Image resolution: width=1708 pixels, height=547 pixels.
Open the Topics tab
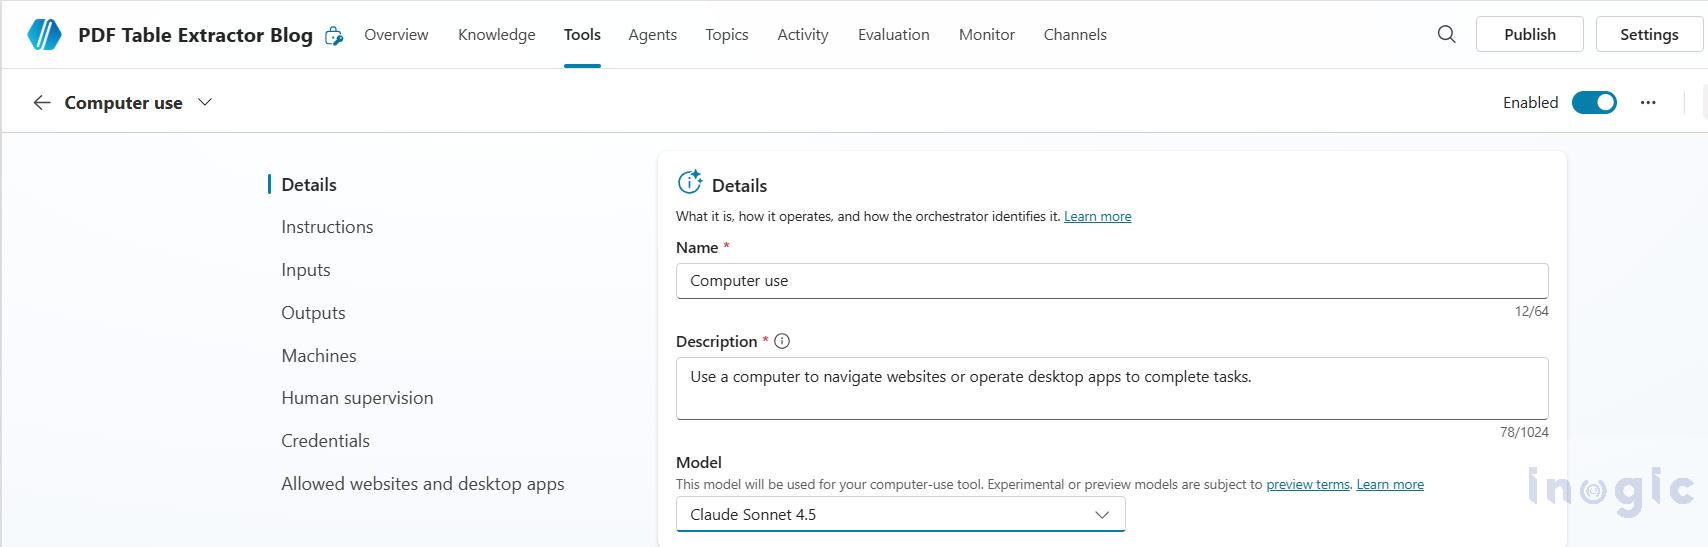click(727, 34)
